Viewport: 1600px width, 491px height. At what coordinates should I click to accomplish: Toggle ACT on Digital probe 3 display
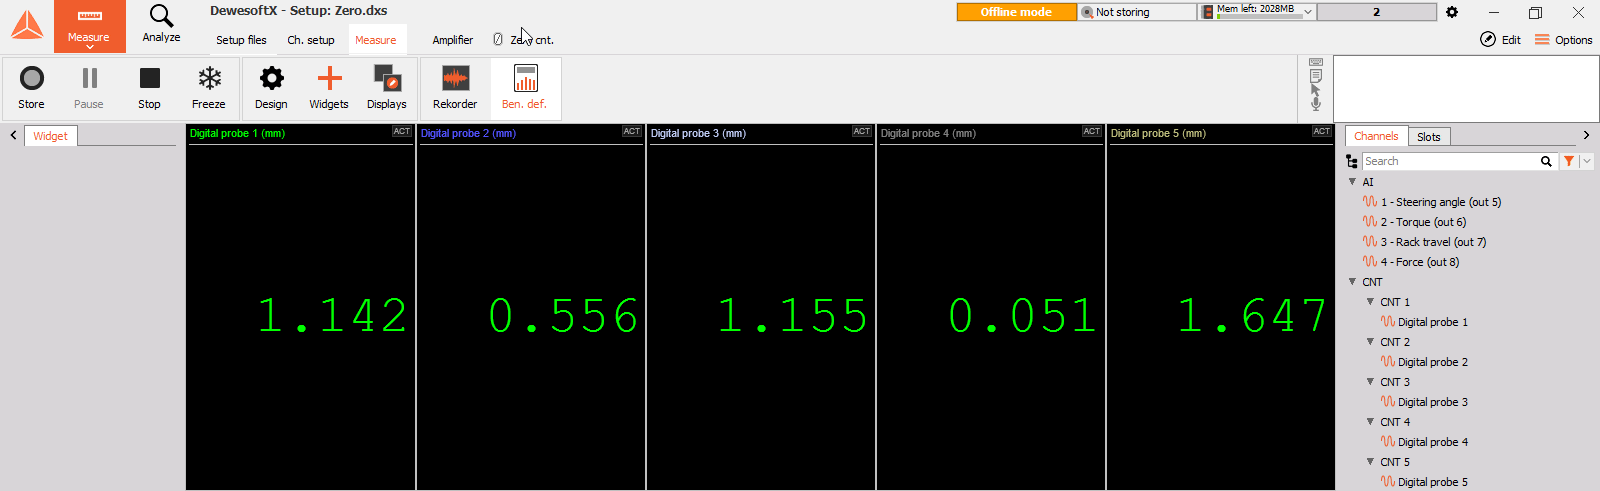coord(862,132)
